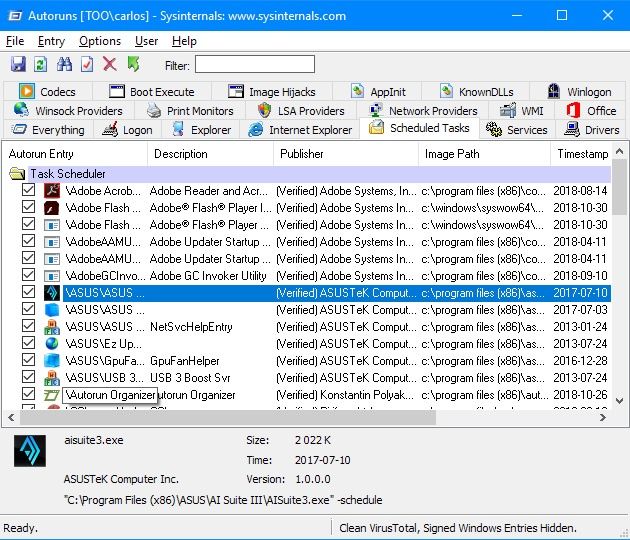This screenshot has height=540, width=630.
Task: Click the Properties checkmark page icon
Action: [87, 64]
